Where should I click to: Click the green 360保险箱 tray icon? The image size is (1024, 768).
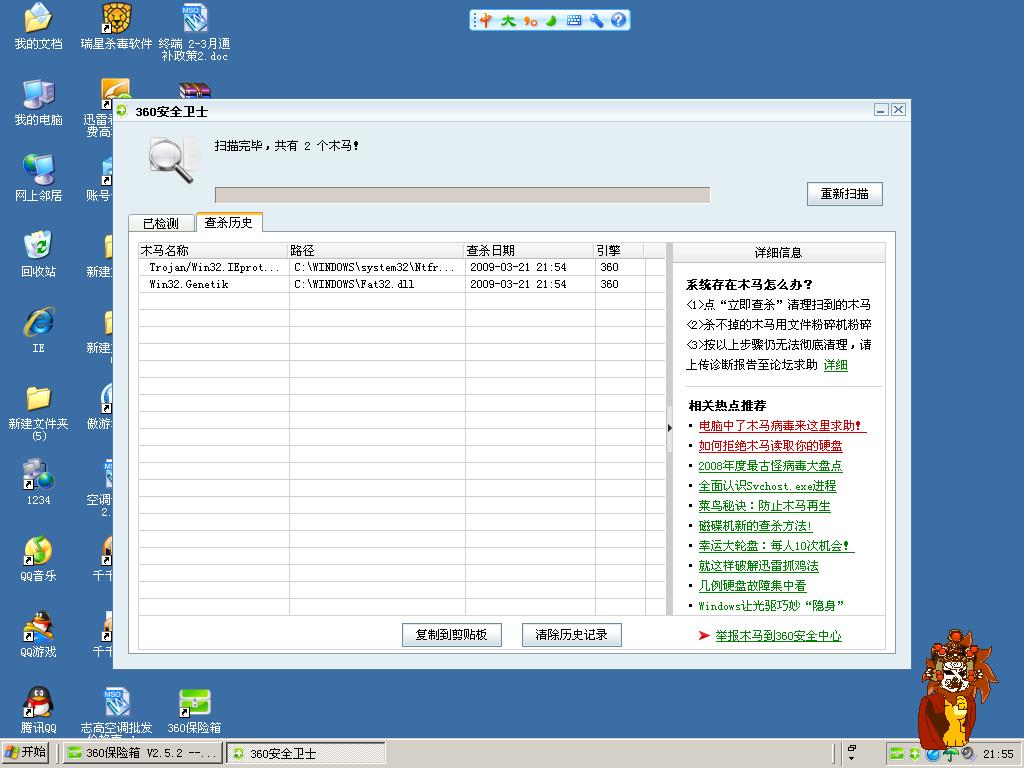click(897, 754)
